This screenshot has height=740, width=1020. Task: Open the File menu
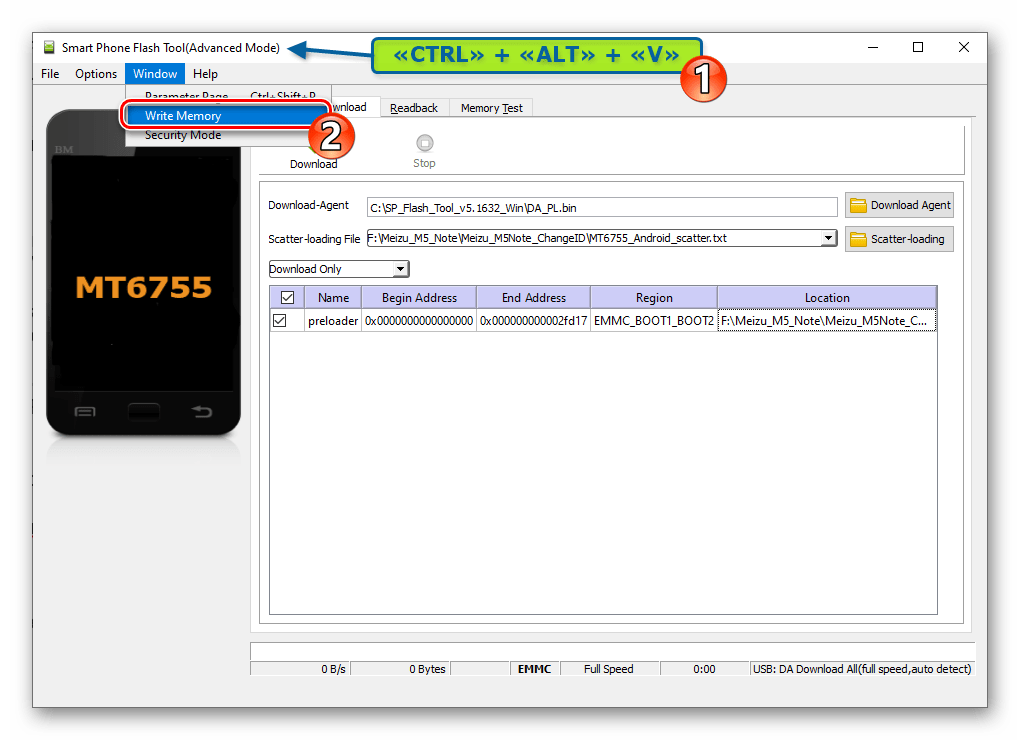(50, 73)
